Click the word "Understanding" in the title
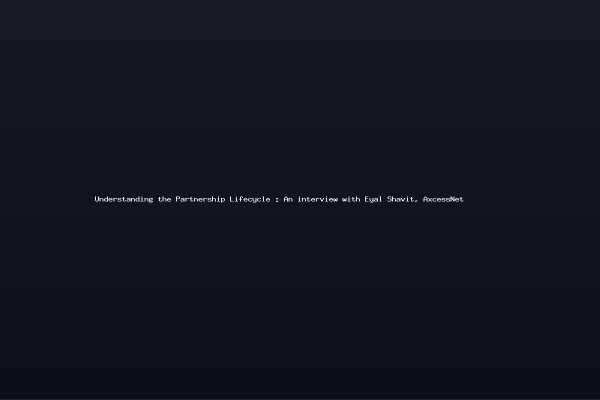The height and width of the screenshot is (400, 600). tap(124, 199)
